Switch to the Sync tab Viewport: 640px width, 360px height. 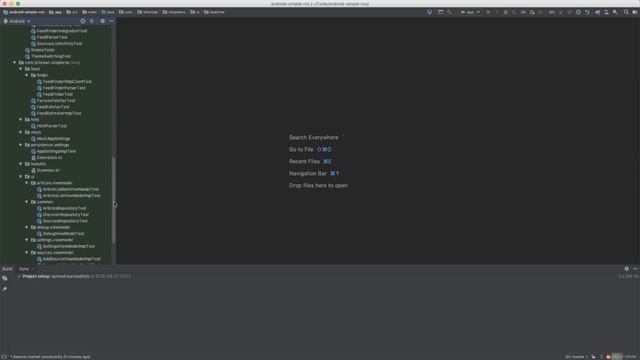click(x=24, y=269)
